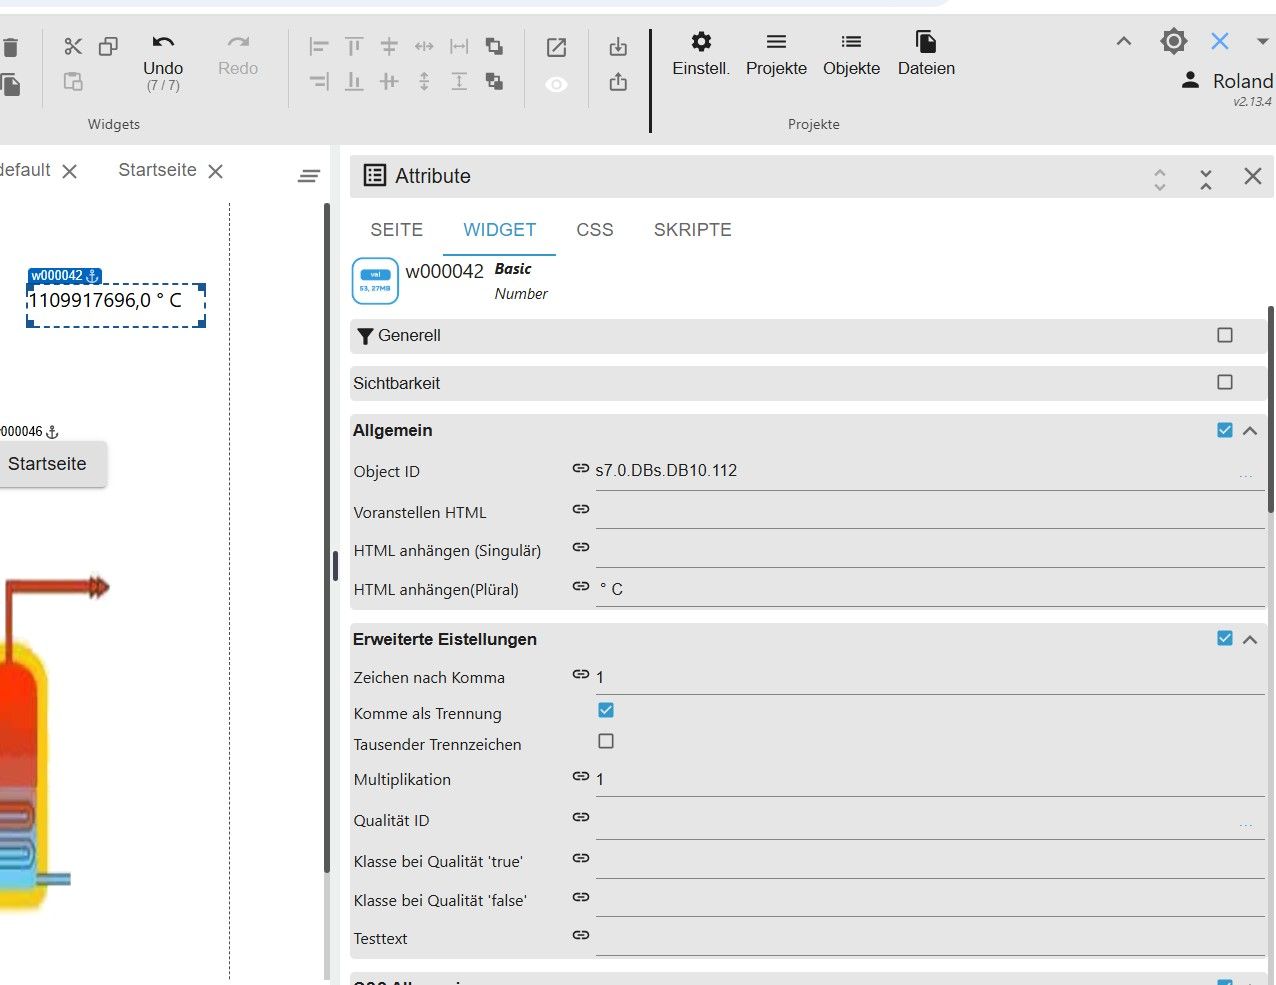Click the scissors cut icon
The height and width of the screenshot is (985, 1276).
73,46
